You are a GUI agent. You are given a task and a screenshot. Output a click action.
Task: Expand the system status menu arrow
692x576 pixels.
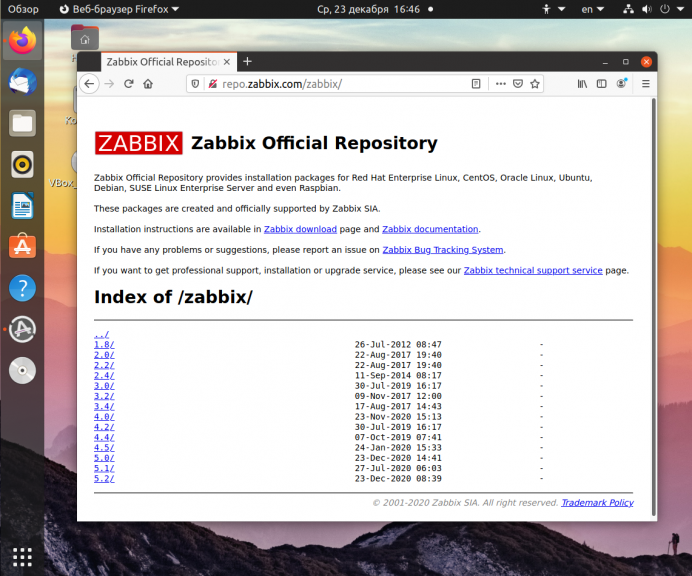(680, 9)
